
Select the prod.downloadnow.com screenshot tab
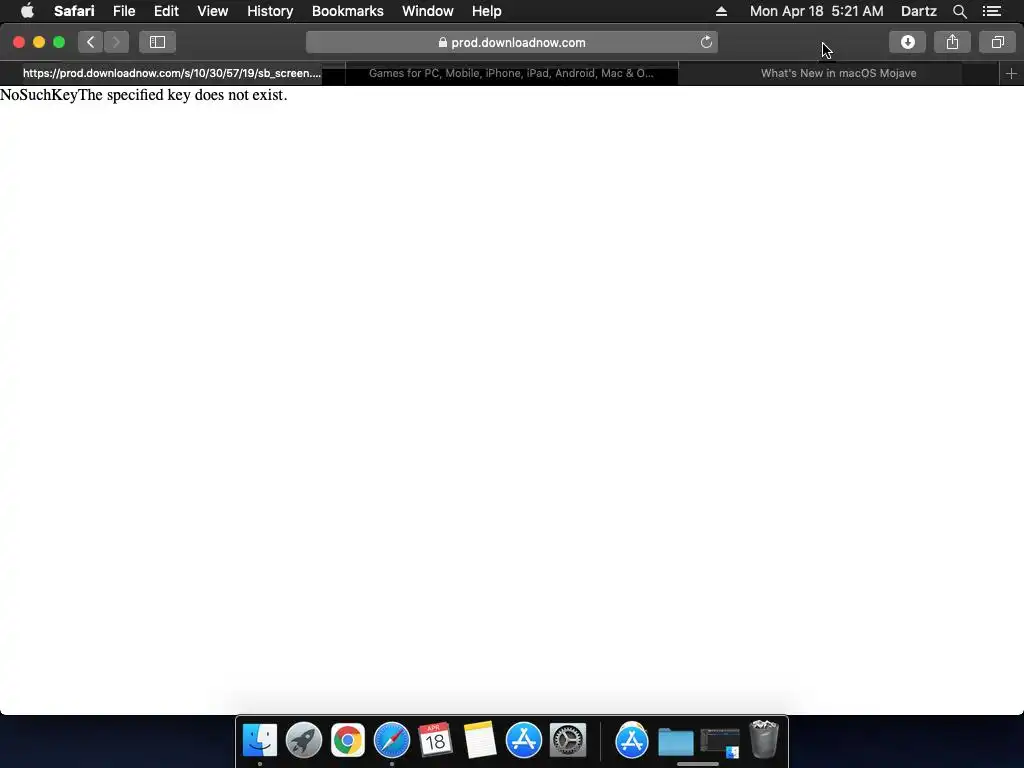click(x=172, y=74)
